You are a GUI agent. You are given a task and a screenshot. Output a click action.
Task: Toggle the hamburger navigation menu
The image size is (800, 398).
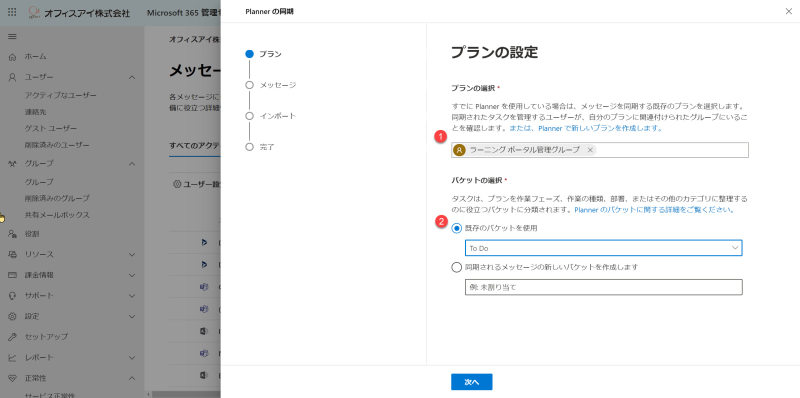point(12,37)
